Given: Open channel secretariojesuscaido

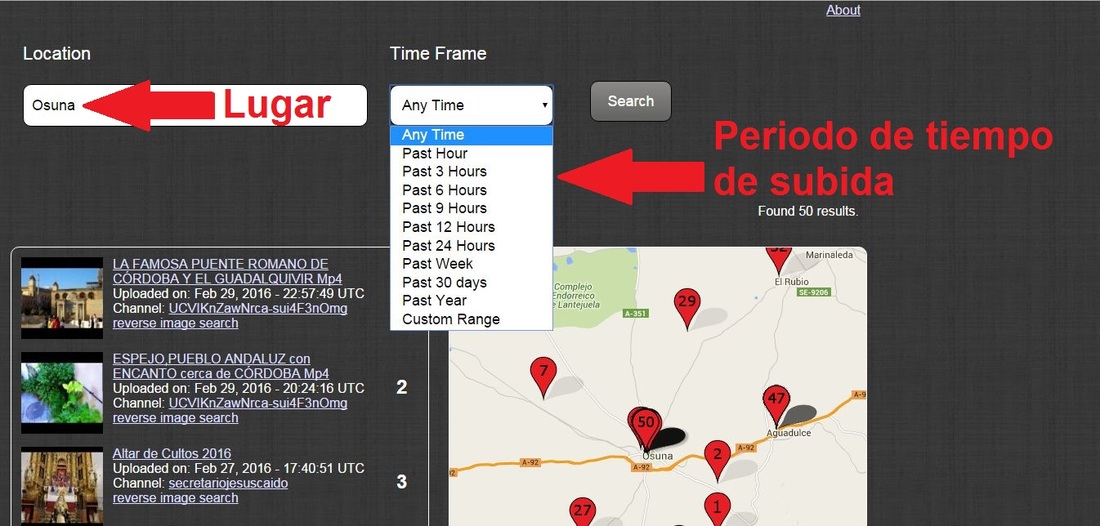Looking at the screenshot, I should pos(228,484).
